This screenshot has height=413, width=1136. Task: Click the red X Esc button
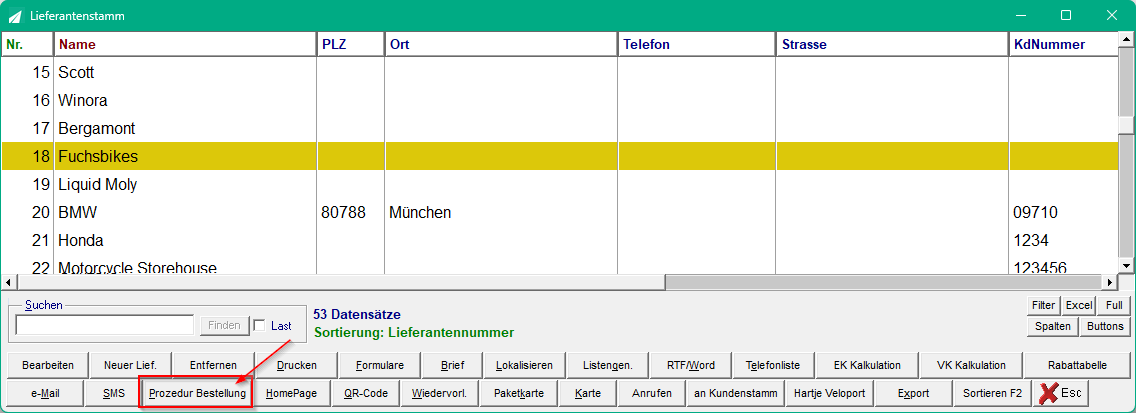[x=1061, y=393]
